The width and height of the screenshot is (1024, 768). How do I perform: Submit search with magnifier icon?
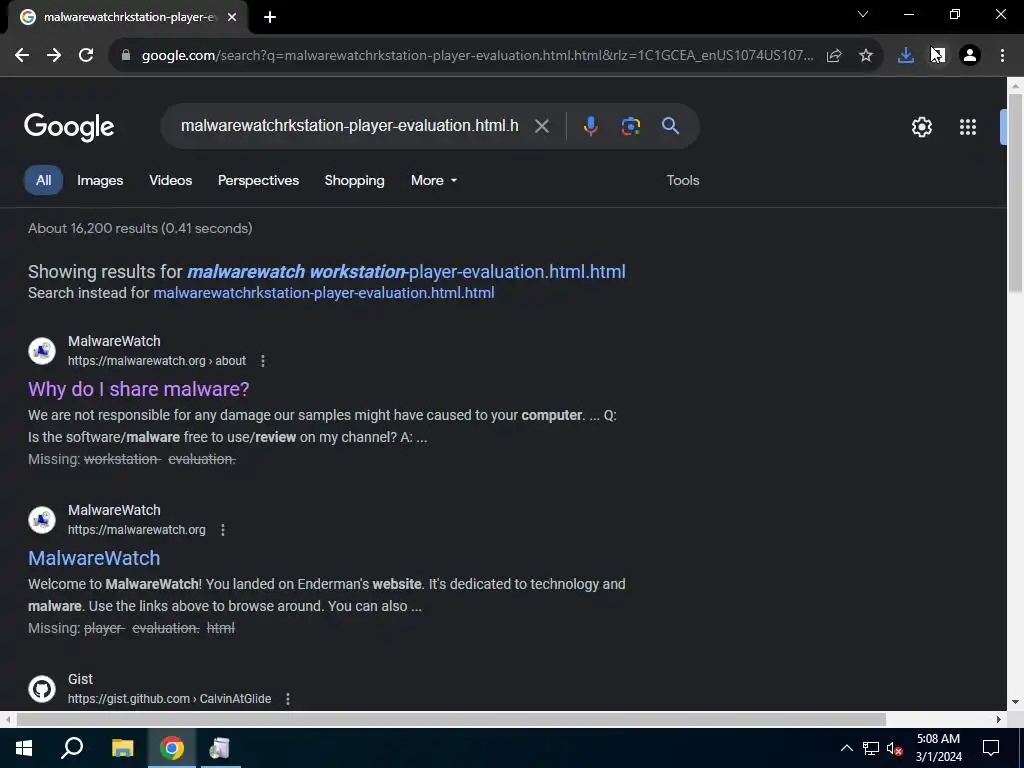tap(671, 126)
